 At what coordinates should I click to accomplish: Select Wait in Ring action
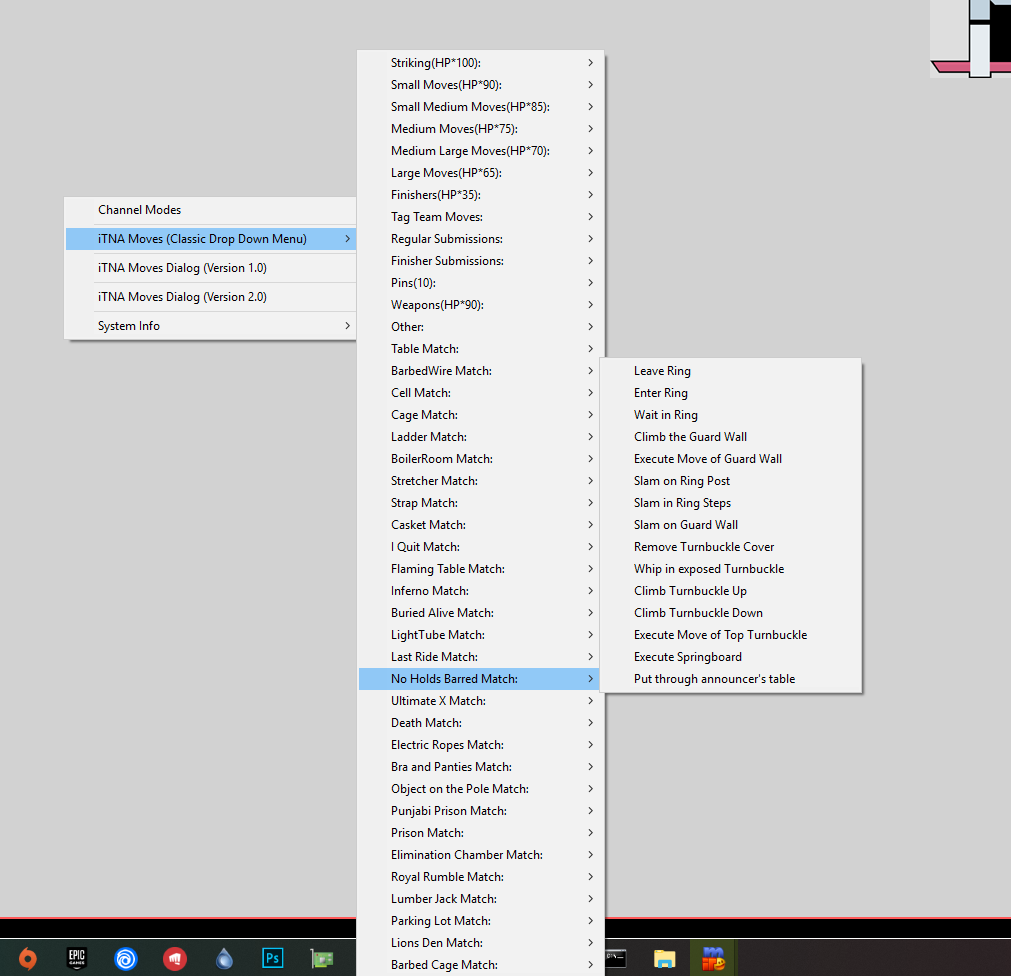click(731, 415)
